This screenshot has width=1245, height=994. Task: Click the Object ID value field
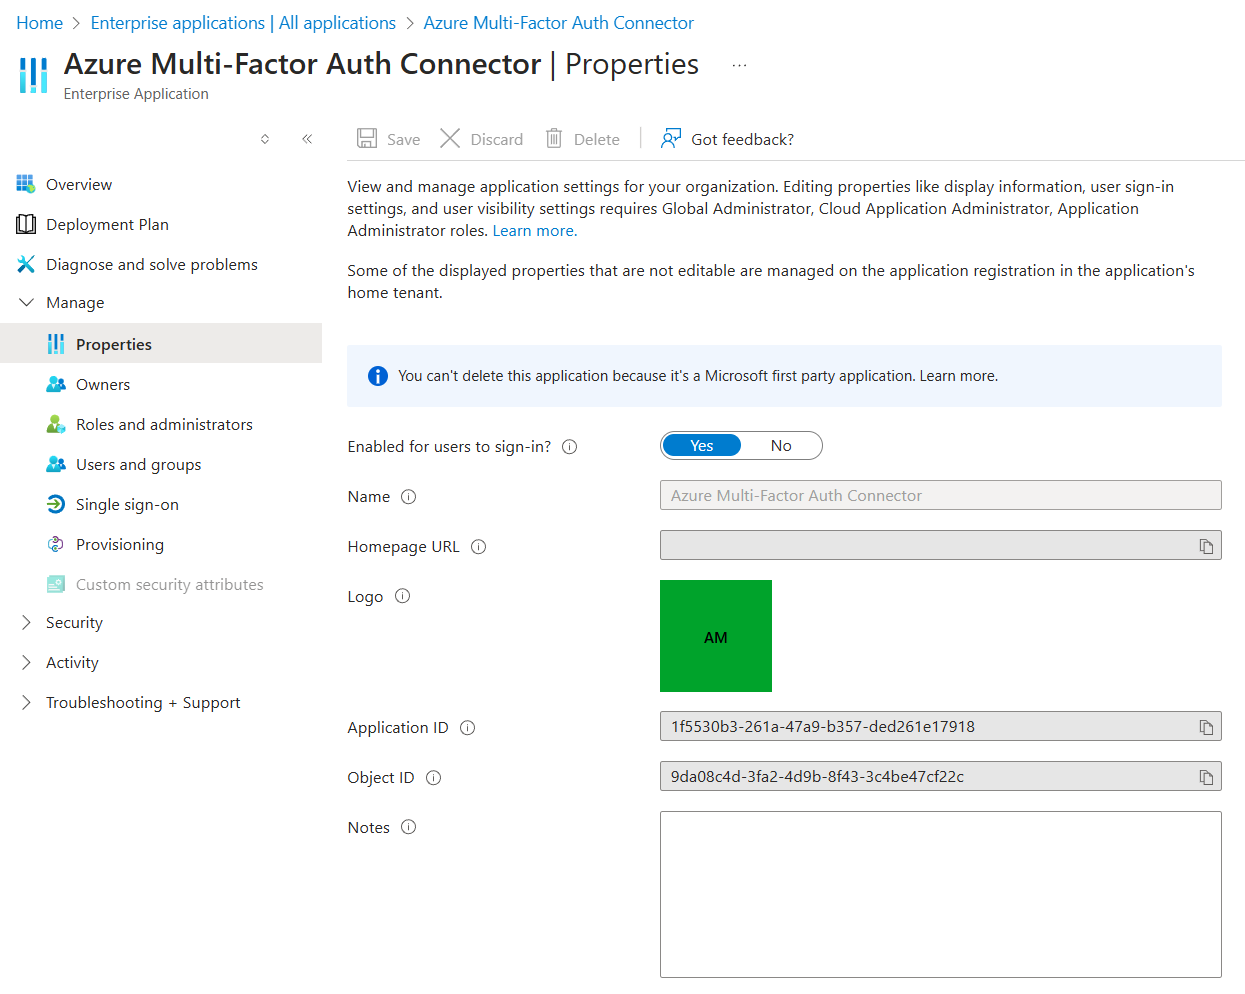tap(941, 776)
